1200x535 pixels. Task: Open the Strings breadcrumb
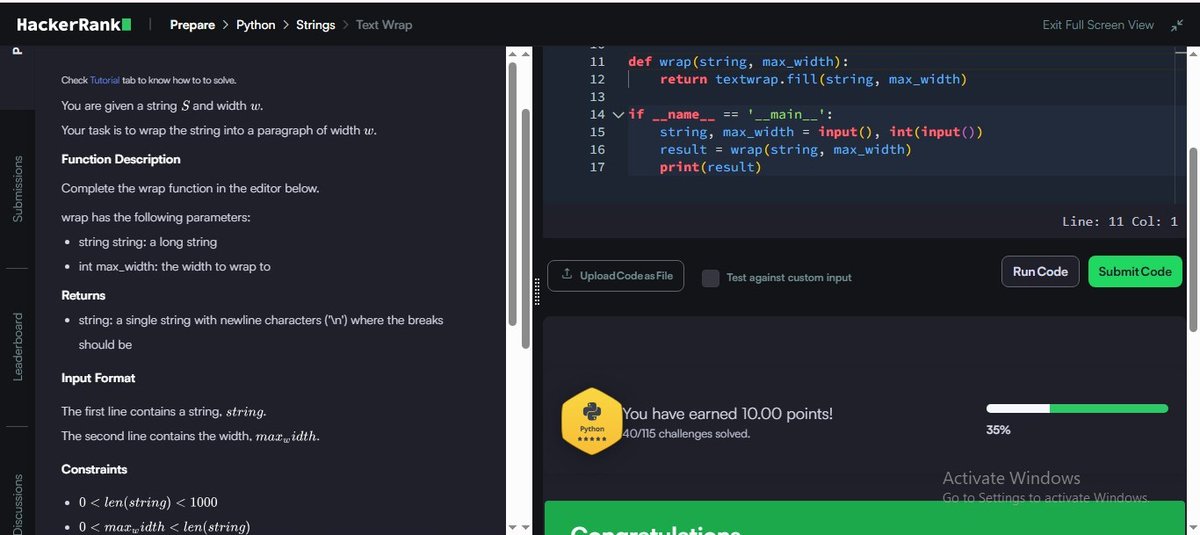coord(315,25)
